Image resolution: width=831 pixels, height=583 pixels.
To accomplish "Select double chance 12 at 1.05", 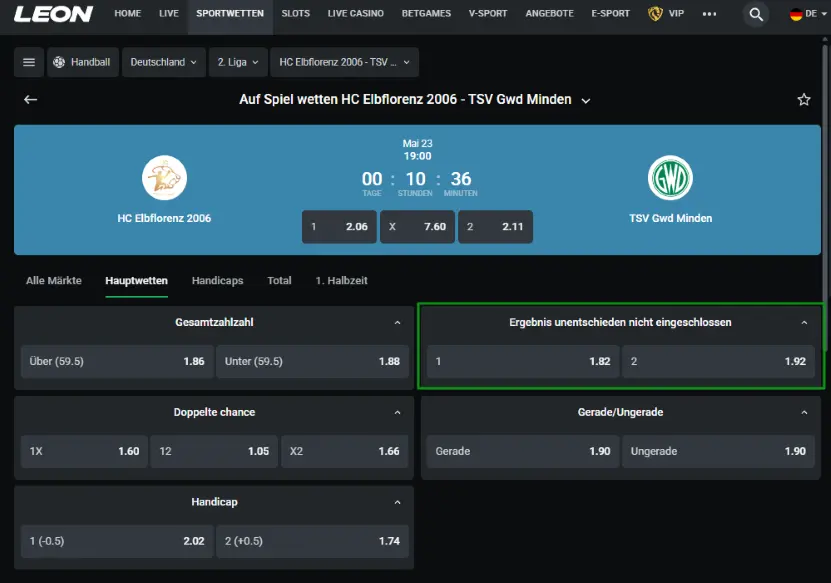I will [214, 452].
